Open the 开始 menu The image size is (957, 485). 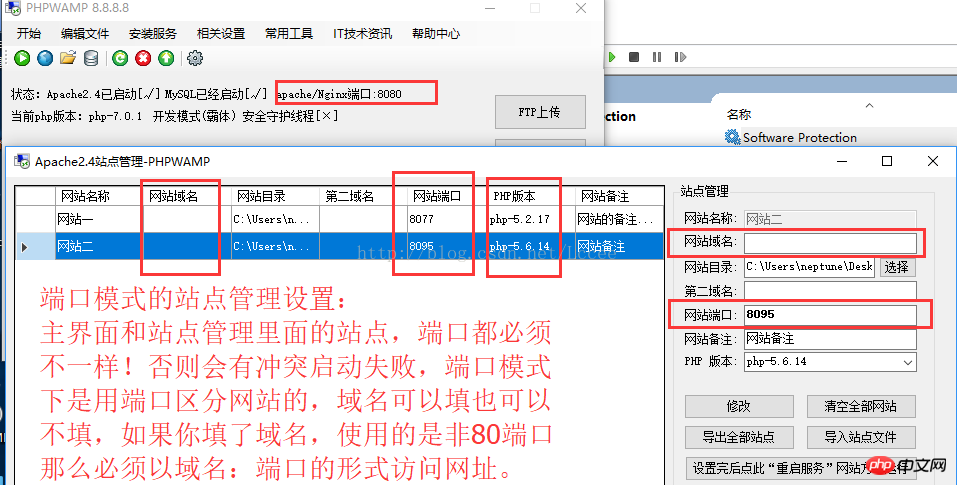click(x=29, y=34)
